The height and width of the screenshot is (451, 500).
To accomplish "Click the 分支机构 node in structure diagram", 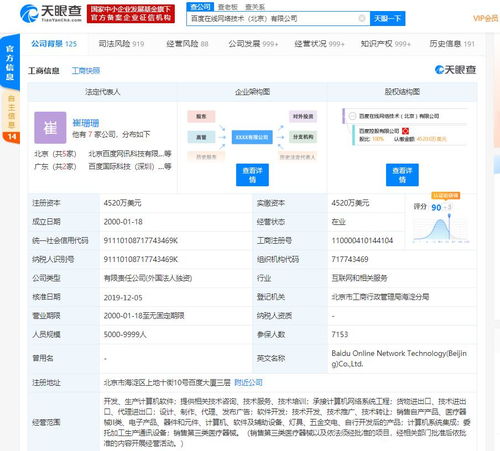I will (x=303, y=137).
